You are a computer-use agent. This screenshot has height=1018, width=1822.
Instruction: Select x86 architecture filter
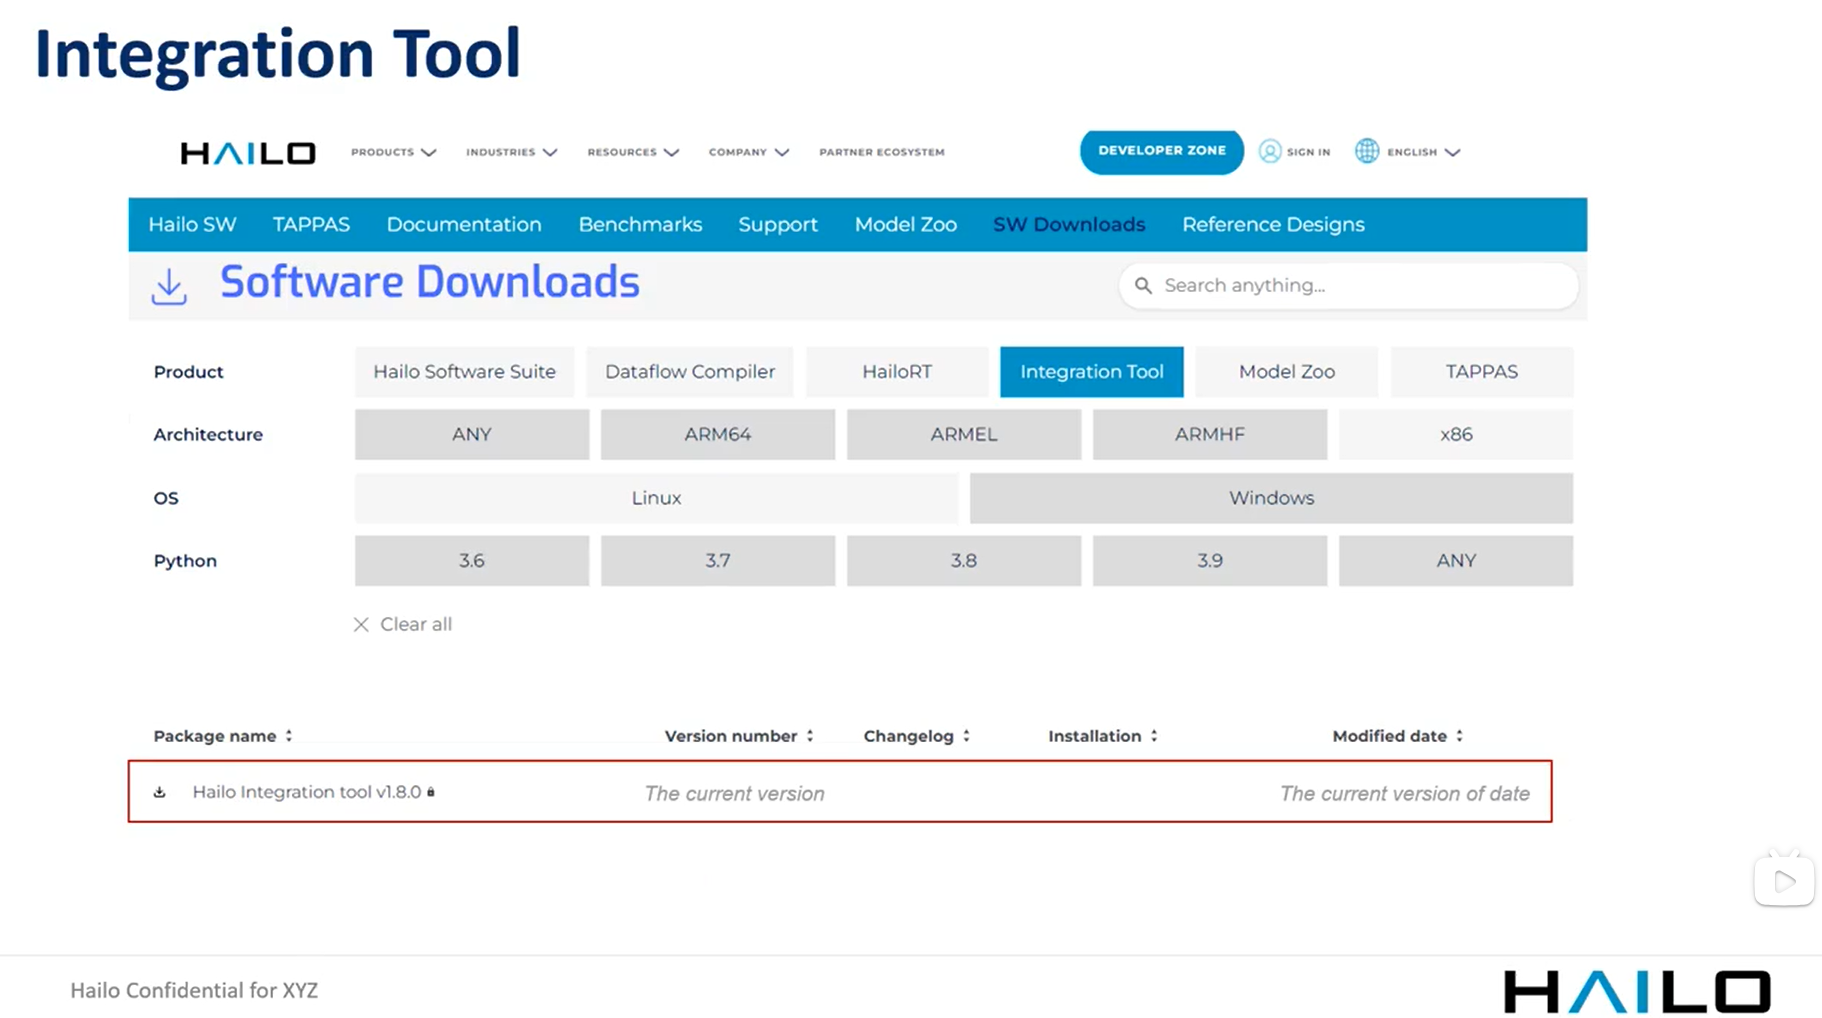(x=1456, y=435)
